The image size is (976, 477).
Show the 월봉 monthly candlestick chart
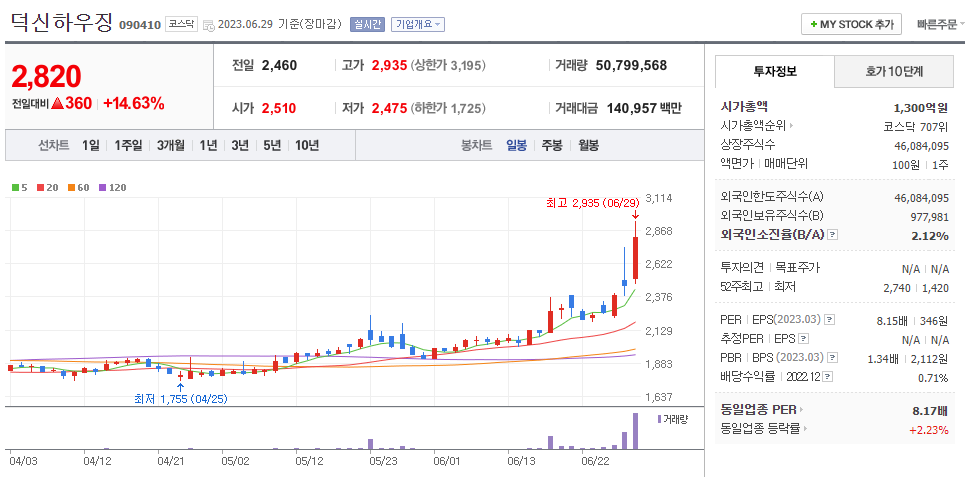click(x=588, y=145)
